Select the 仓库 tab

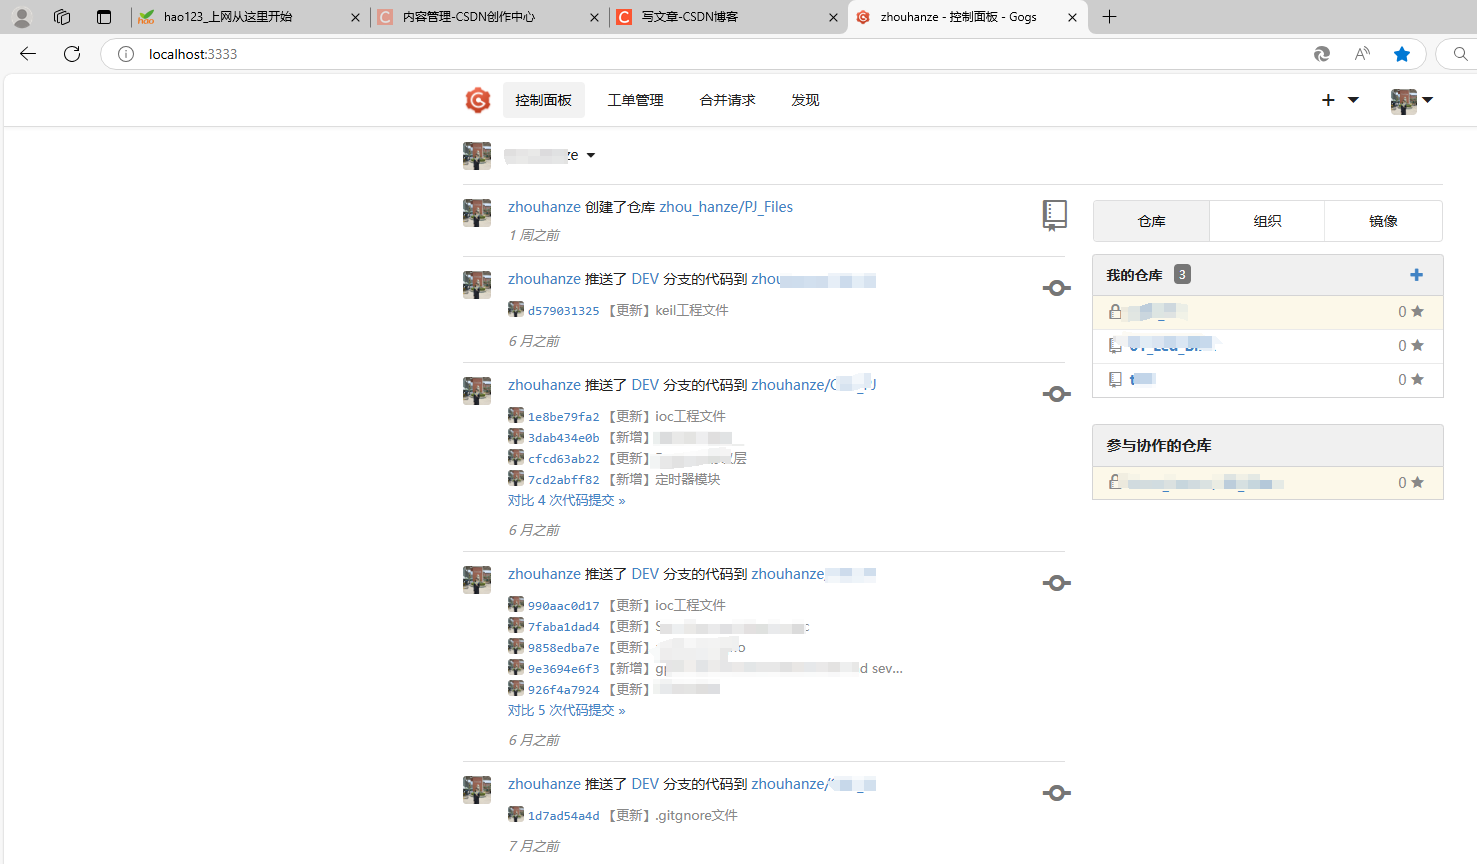[1152, 221]
